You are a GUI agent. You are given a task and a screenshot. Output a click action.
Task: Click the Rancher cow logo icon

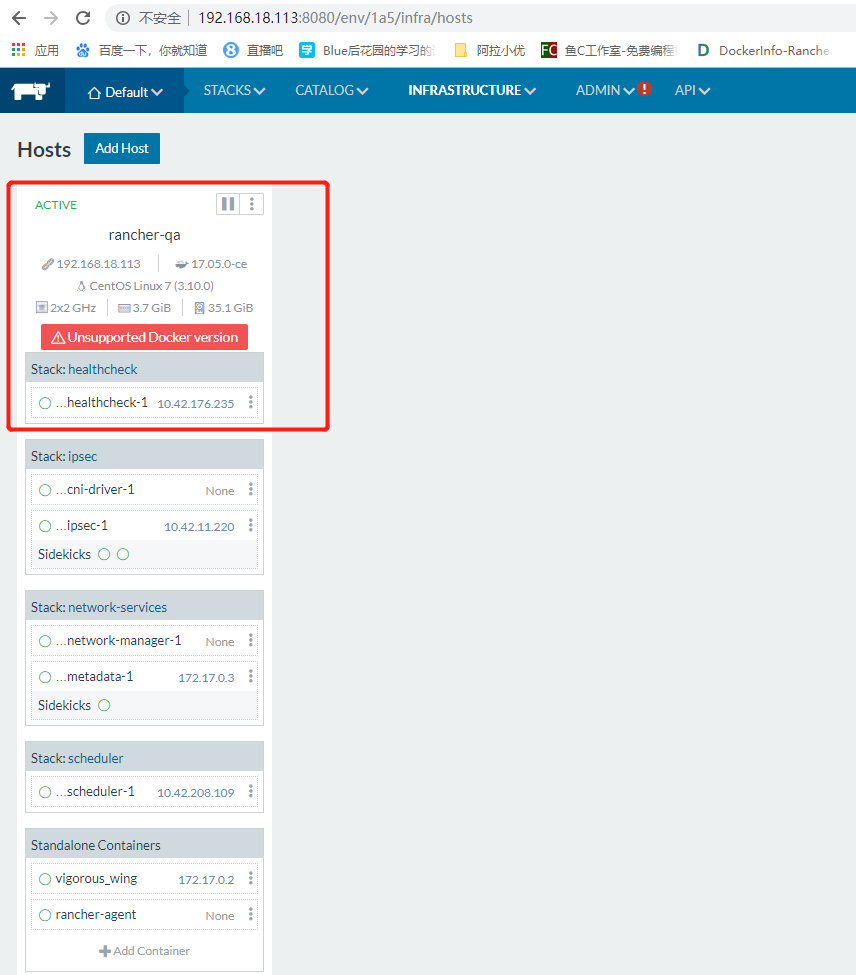pos(29,90)
